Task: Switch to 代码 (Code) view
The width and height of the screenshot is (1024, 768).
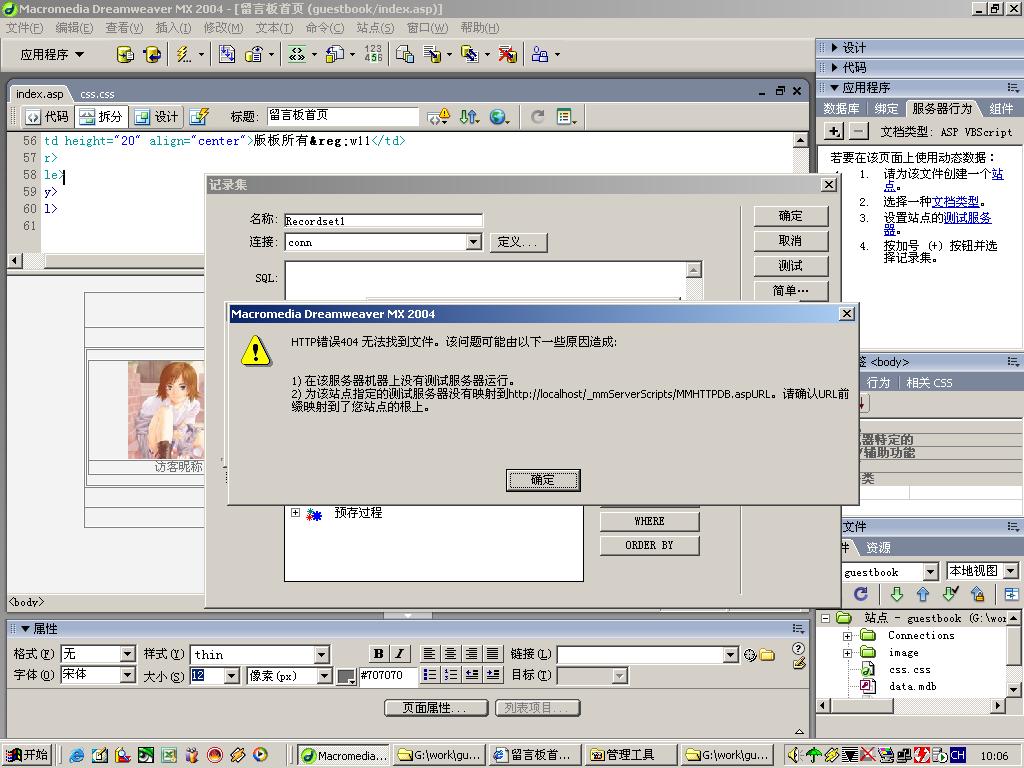Action: click(x=48, y=117)
